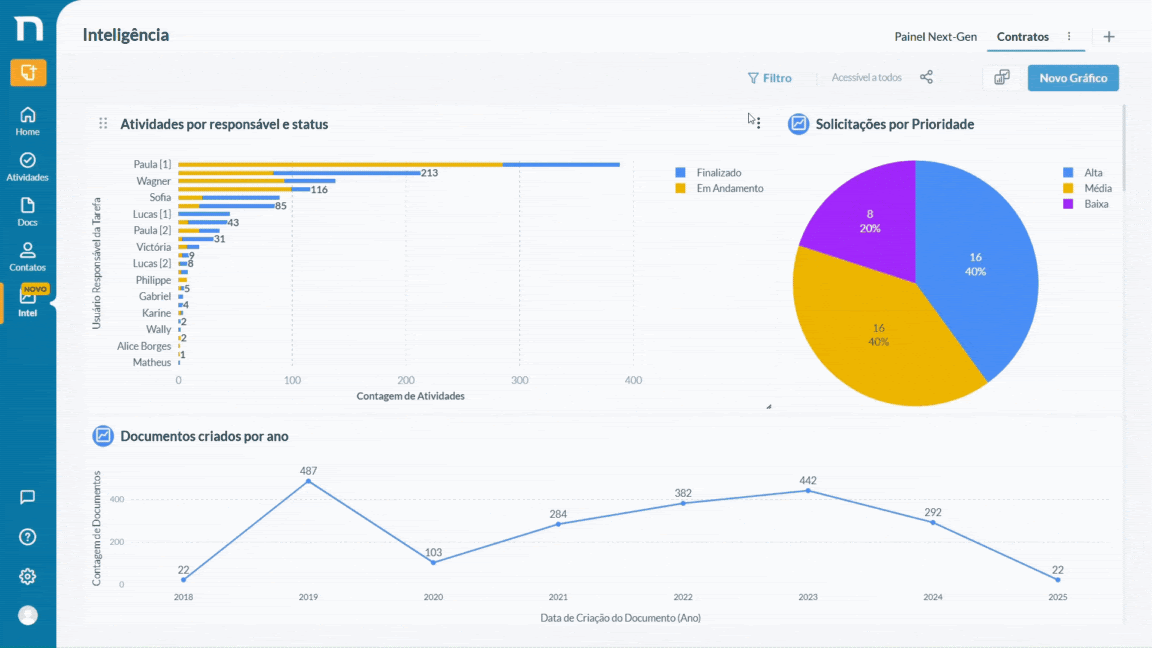Toggle Em Andamento legend entry
The width and height of the screenshot is (1152, 648).
pyautogui.click(x=719, y=188)
